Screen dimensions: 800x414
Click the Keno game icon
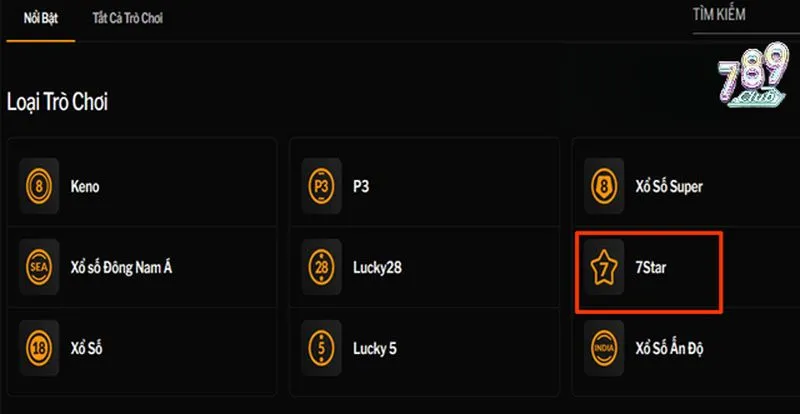tap(38, 186)
